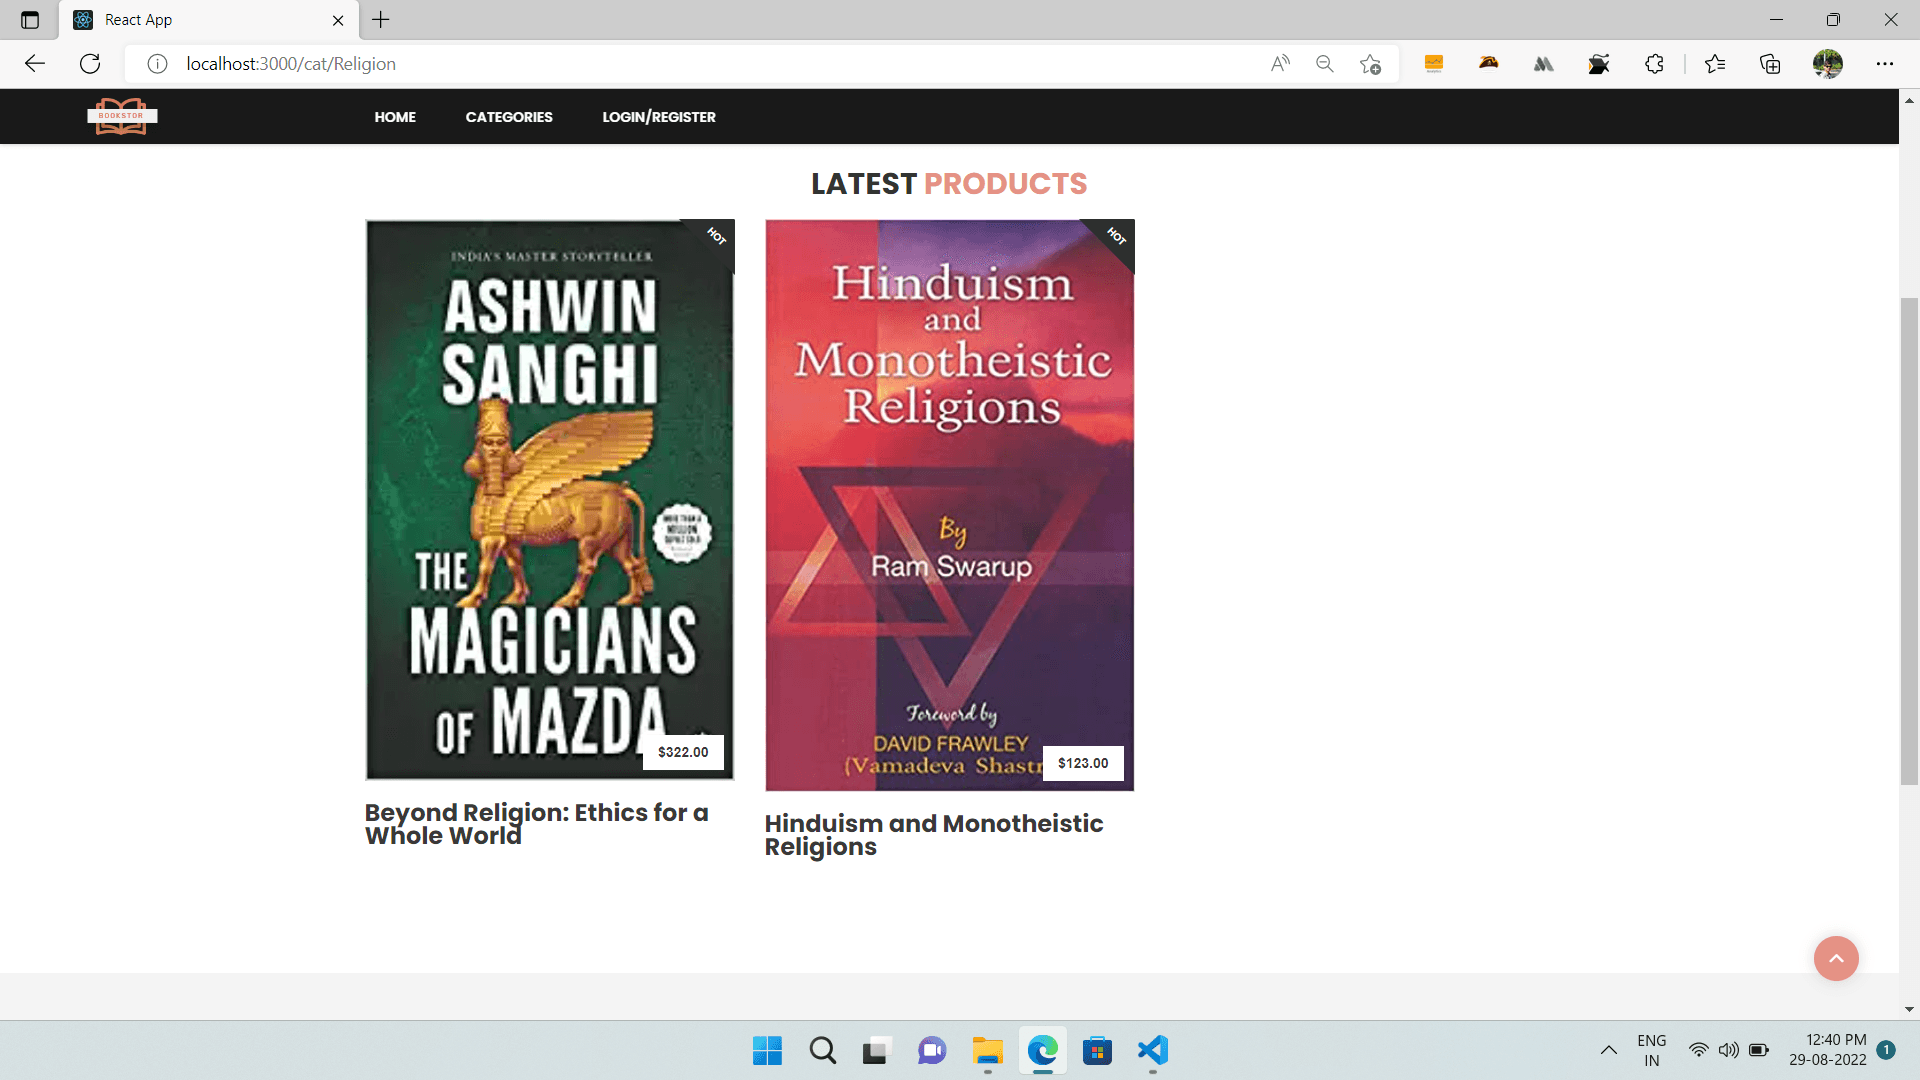Open Task View on taskbar
This screenshot has height=1080, width=1920.
point(877,1051)
